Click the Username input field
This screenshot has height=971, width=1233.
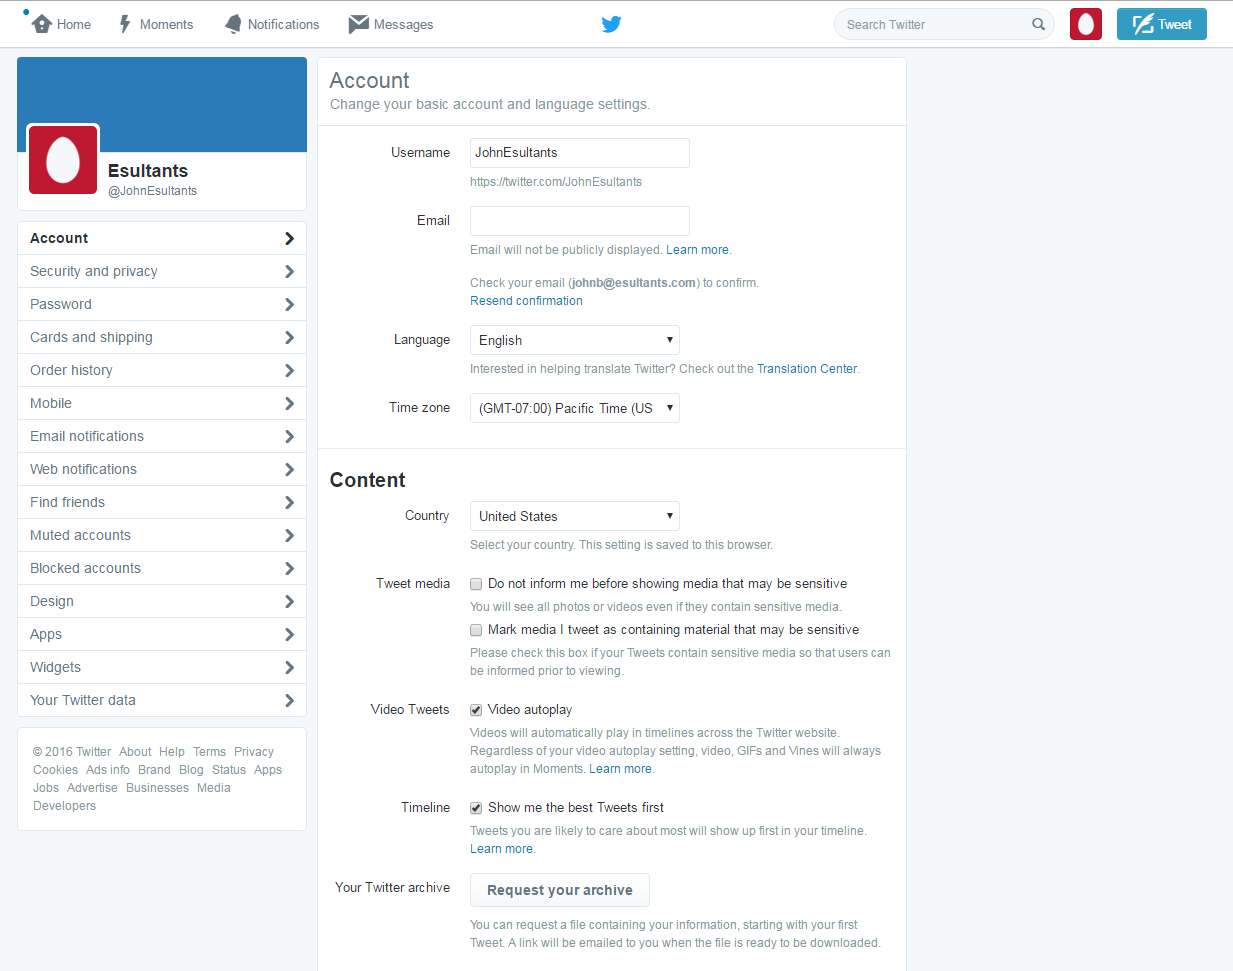pyautogui.click(x=580, y=153)
